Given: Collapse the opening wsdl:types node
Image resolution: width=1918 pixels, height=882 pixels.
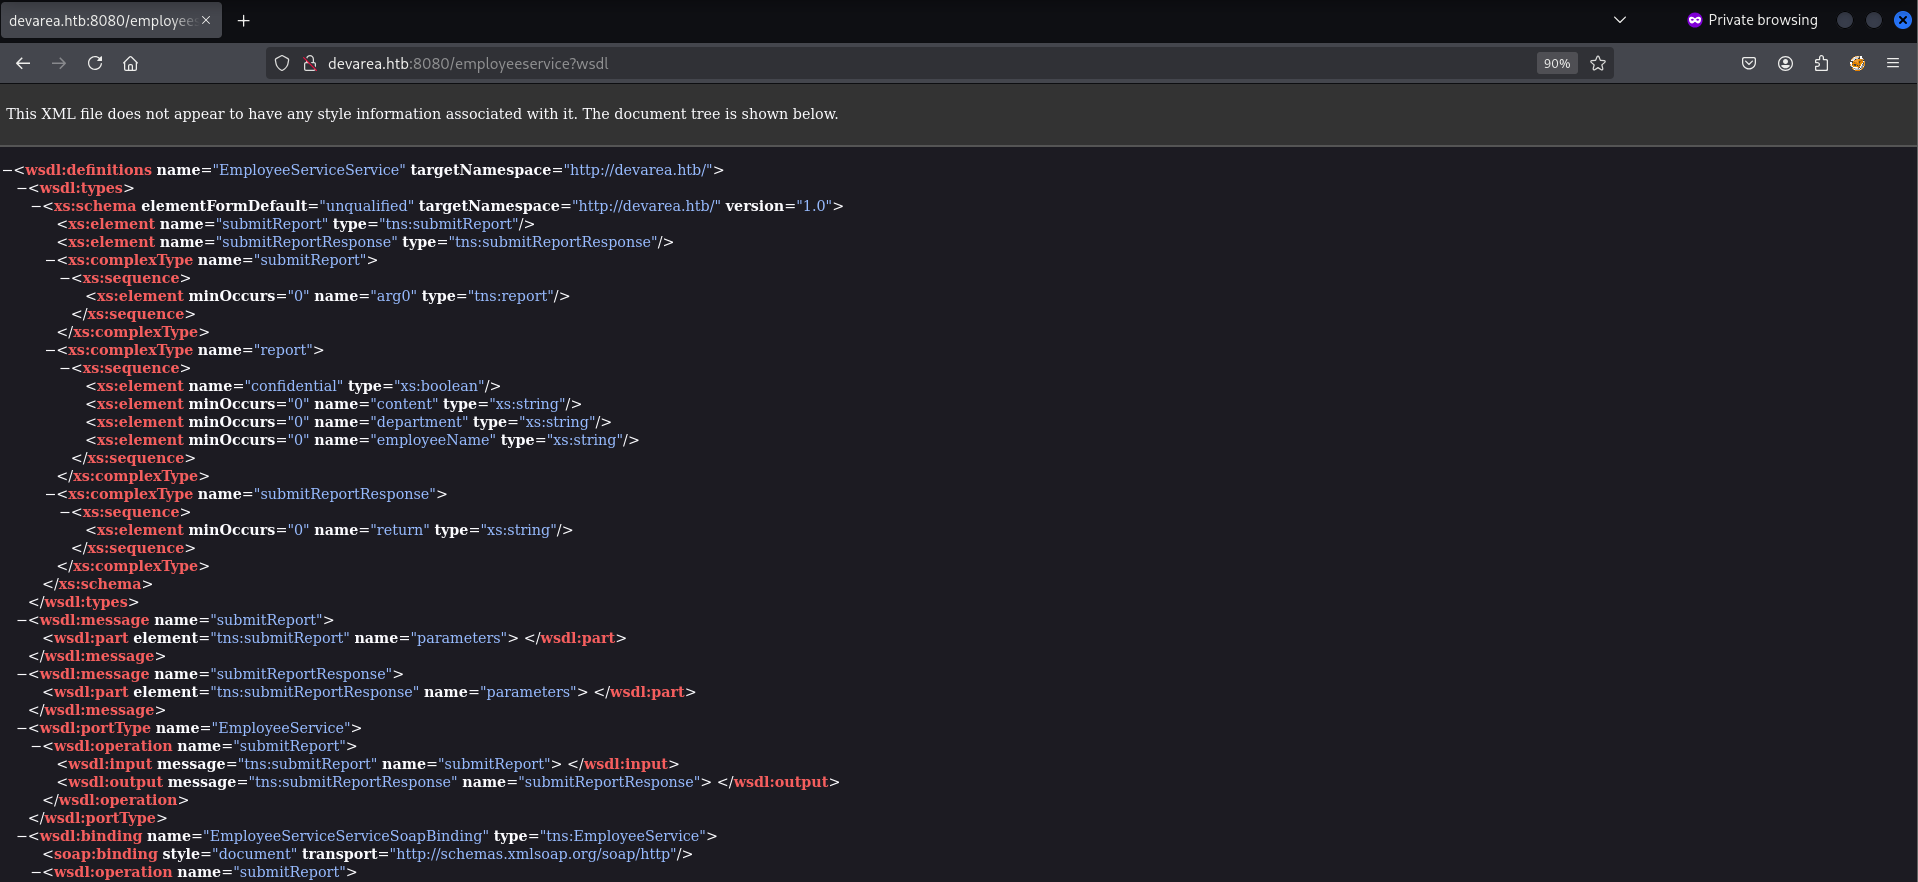Looking at the screenshot, I should point(21,188).
